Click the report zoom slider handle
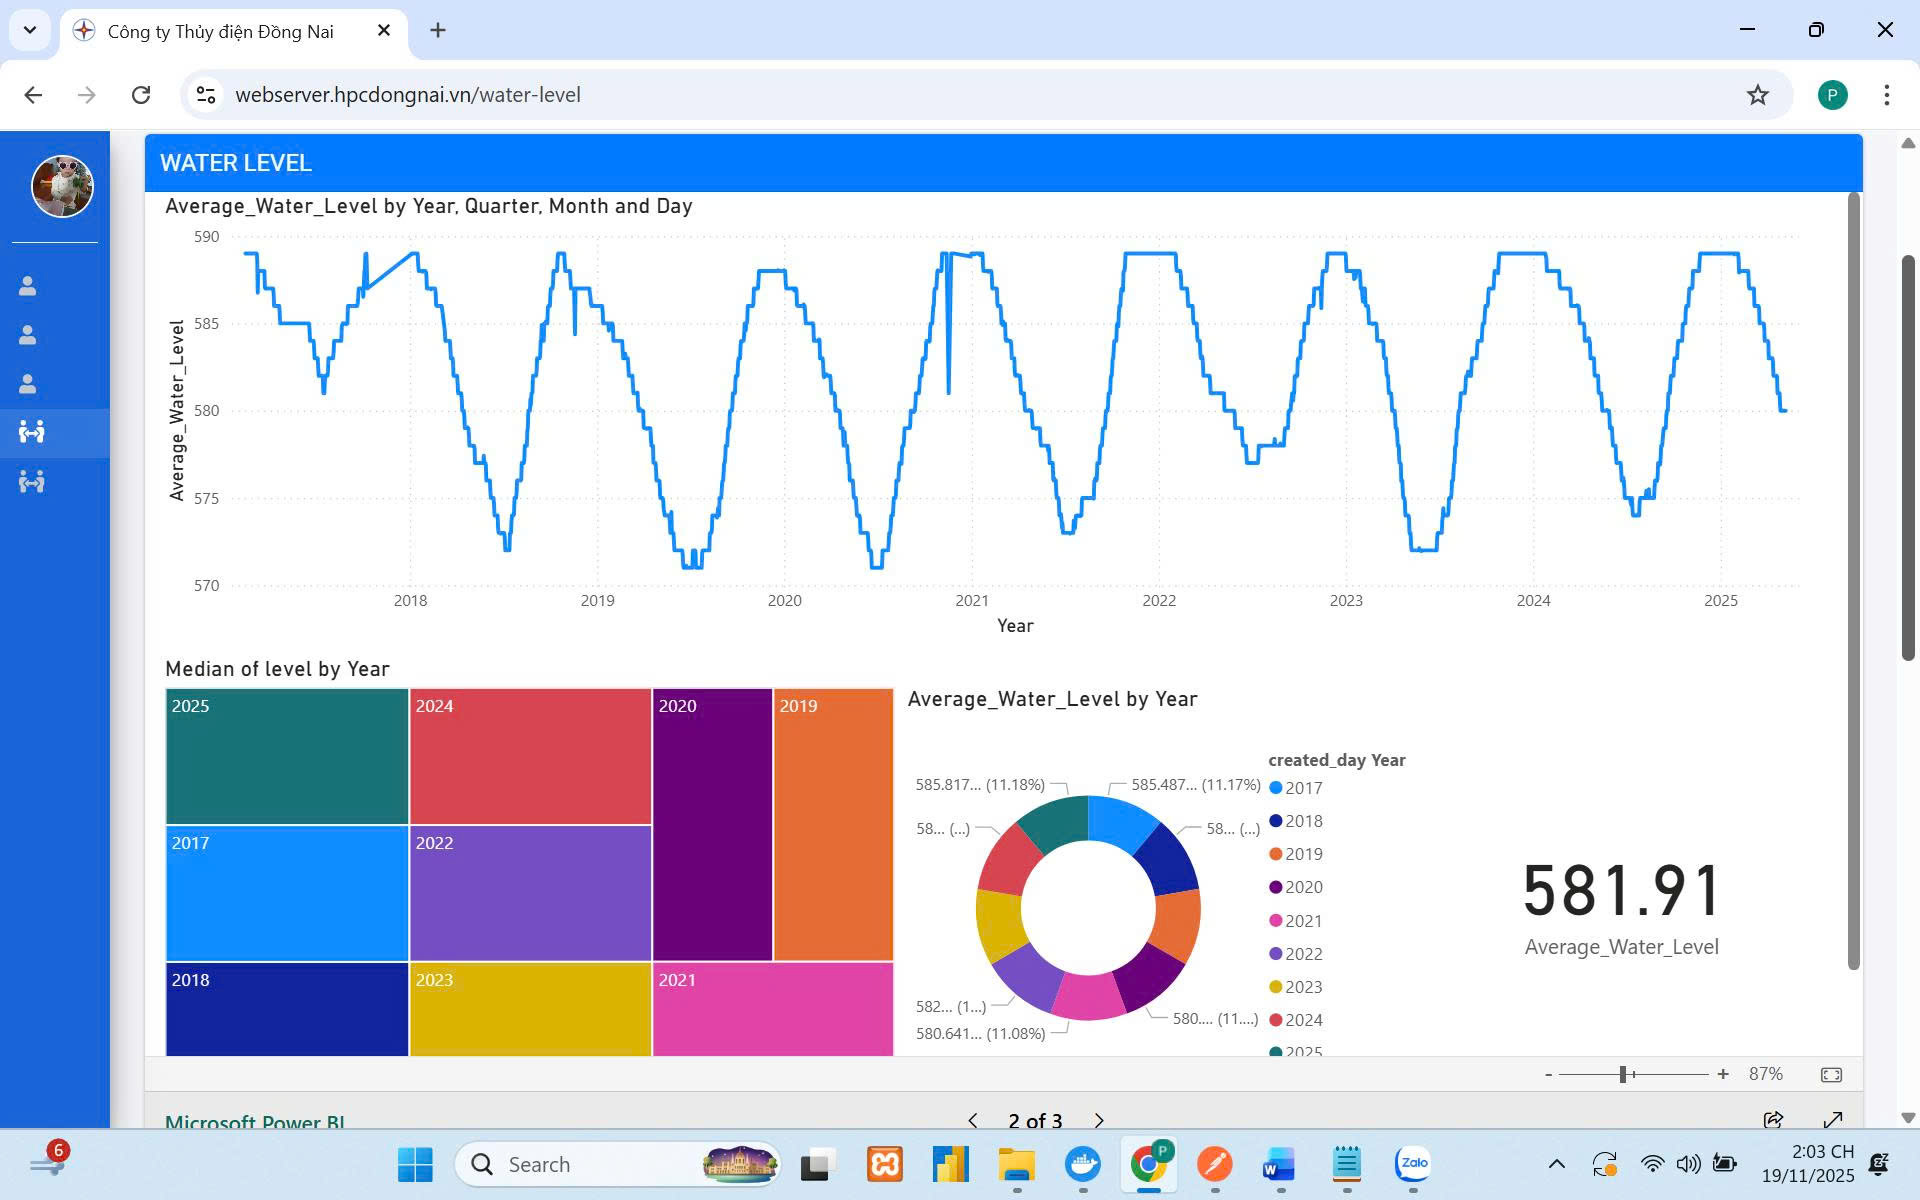The width and height of the screenshot is (1920, 1200). coord(1622,1074)
